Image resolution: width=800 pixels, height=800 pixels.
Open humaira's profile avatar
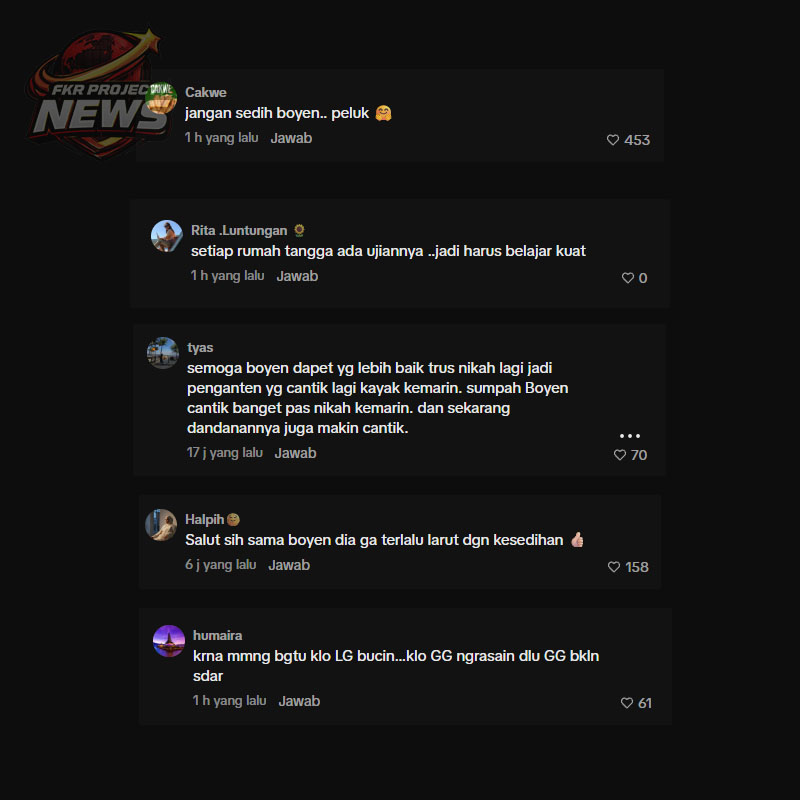point(169,641)
